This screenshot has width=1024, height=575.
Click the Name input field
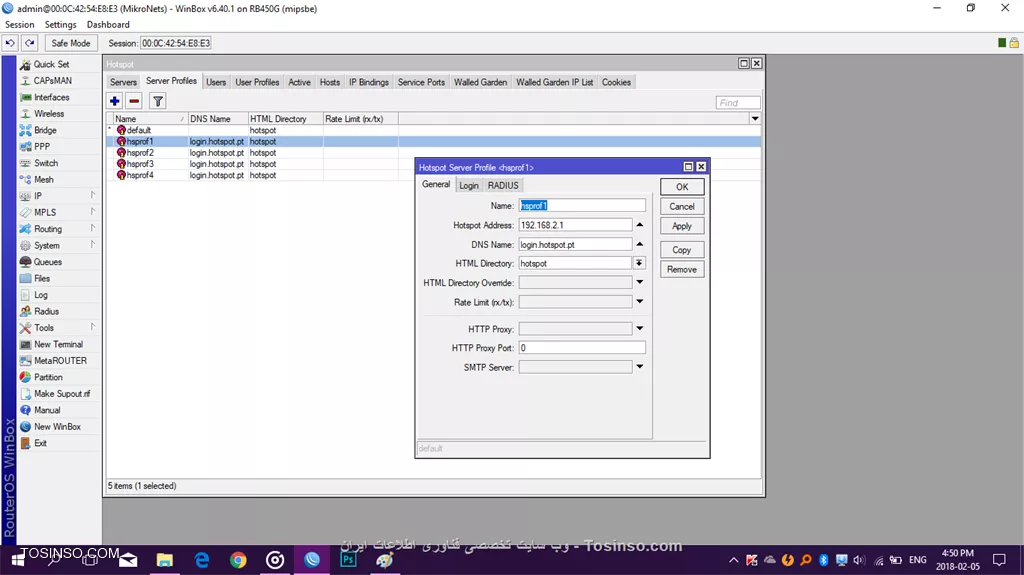coord(582,206)
